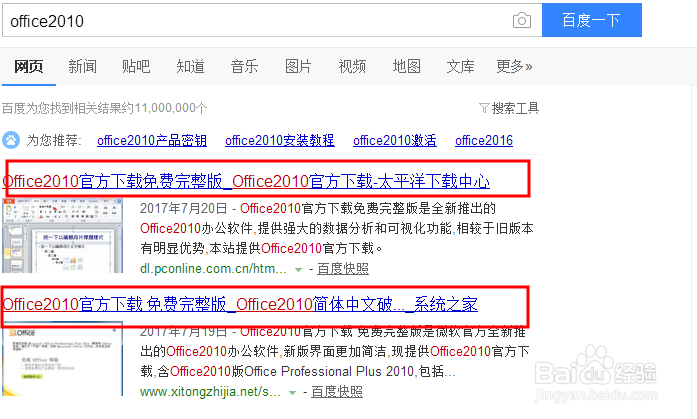Switch to the 图片 tab
Image resolution: width=697 pixels, height=419 pixels.
click(x=298, y=67)
